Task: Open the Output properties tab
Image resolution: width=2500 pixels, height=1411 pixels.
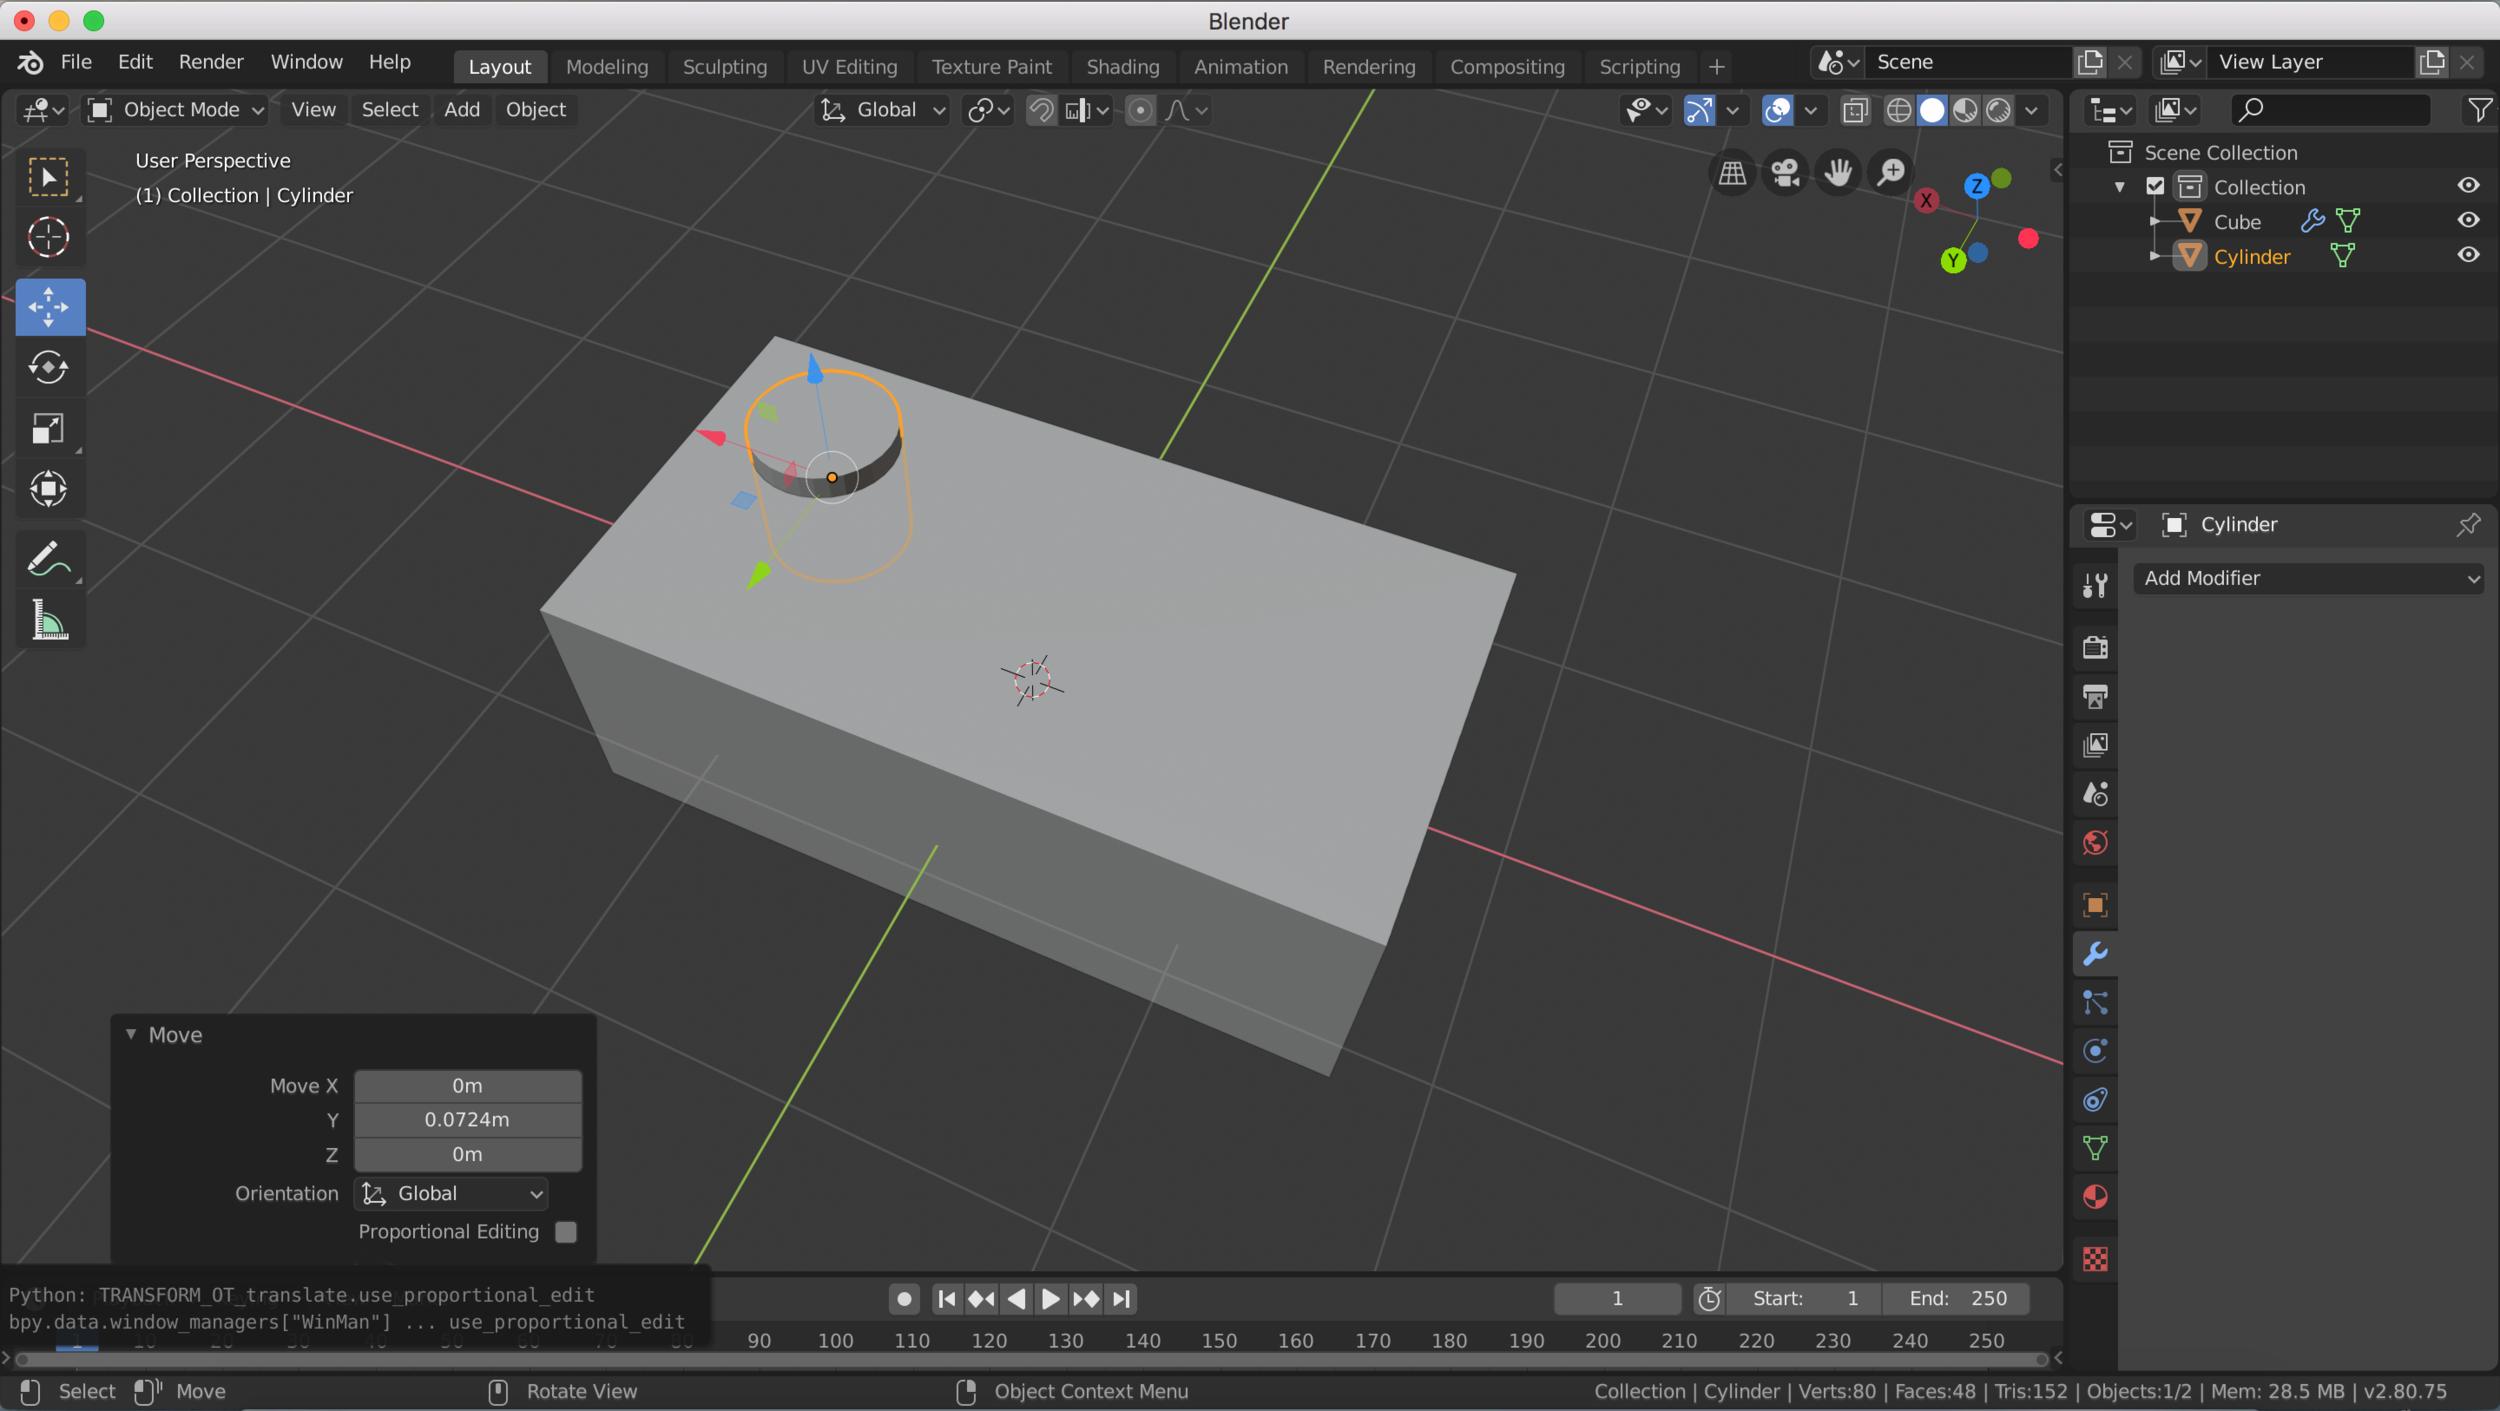Action: 2095,696
